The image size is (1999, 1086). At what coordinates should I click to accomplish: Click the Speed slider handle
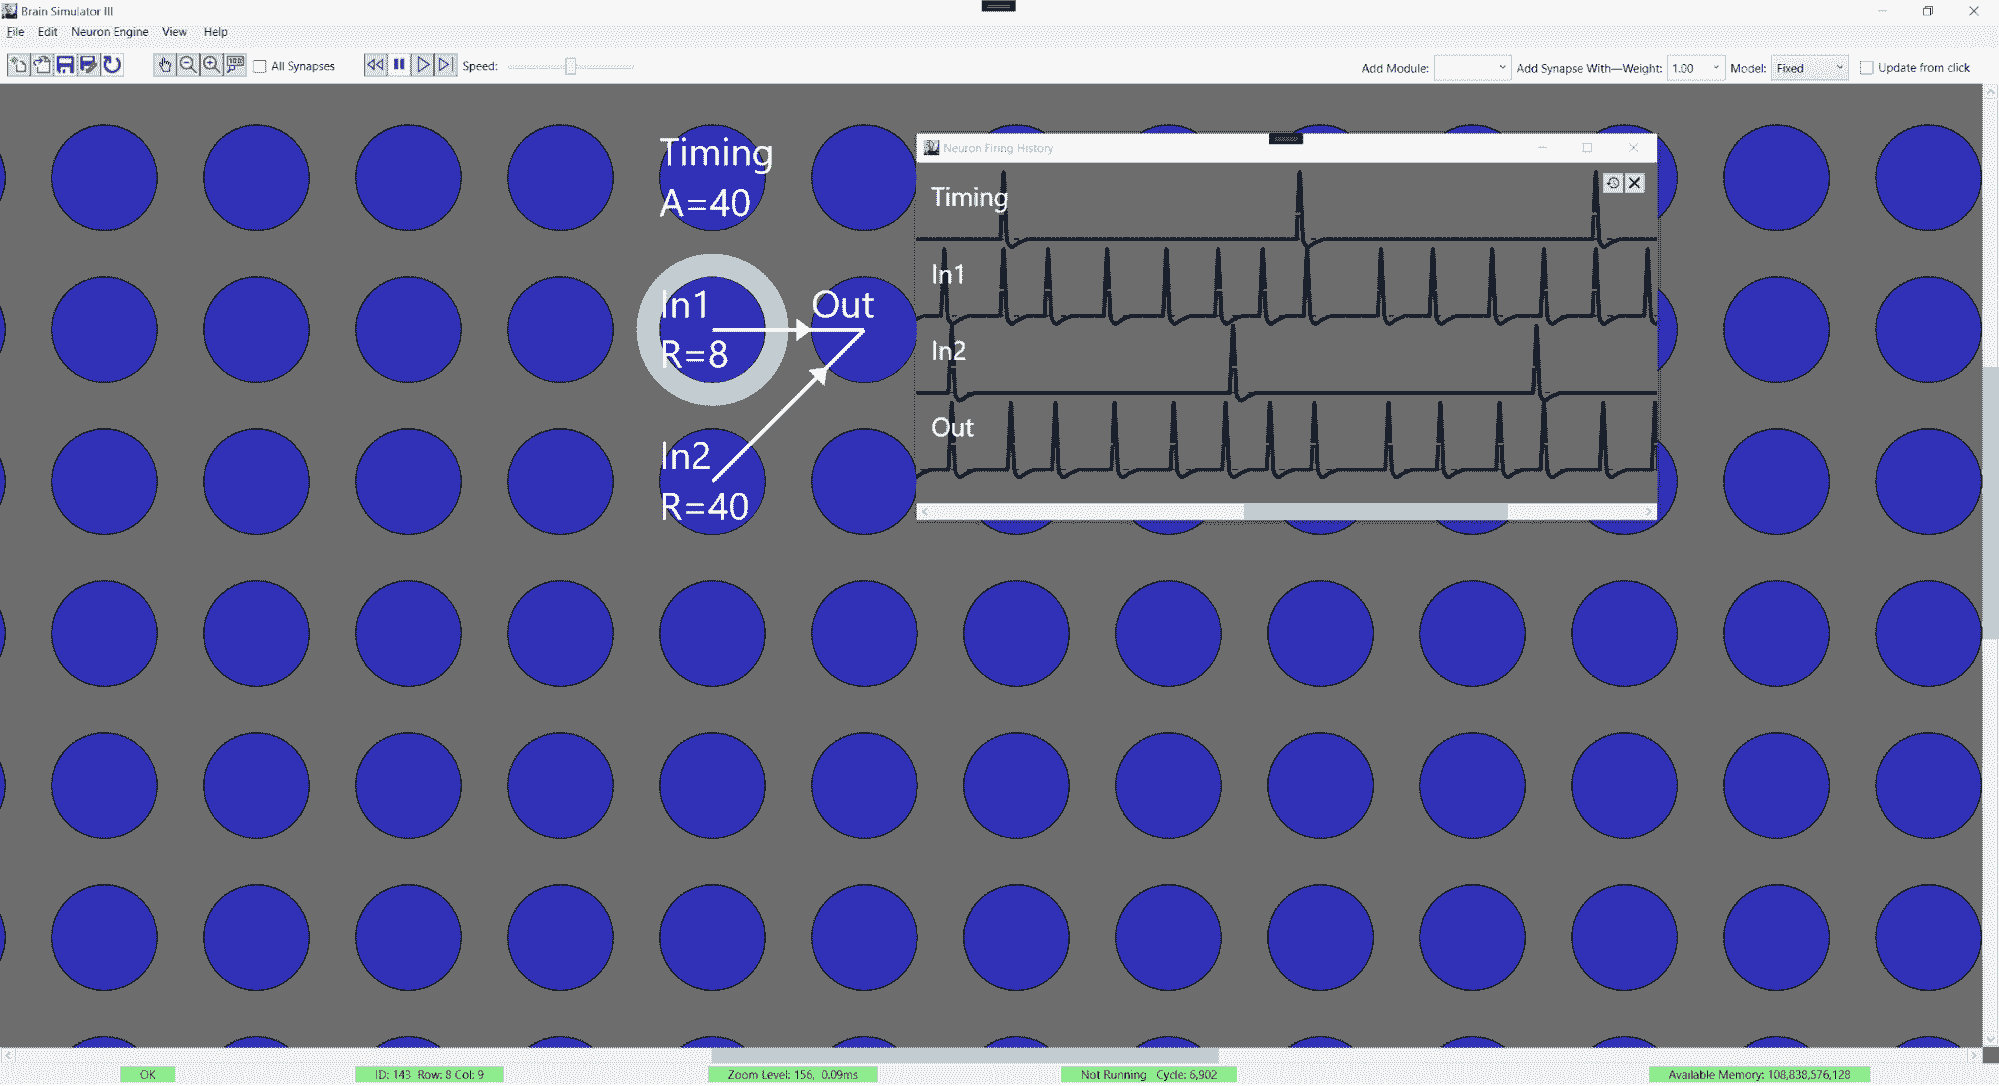pos(570,67)
